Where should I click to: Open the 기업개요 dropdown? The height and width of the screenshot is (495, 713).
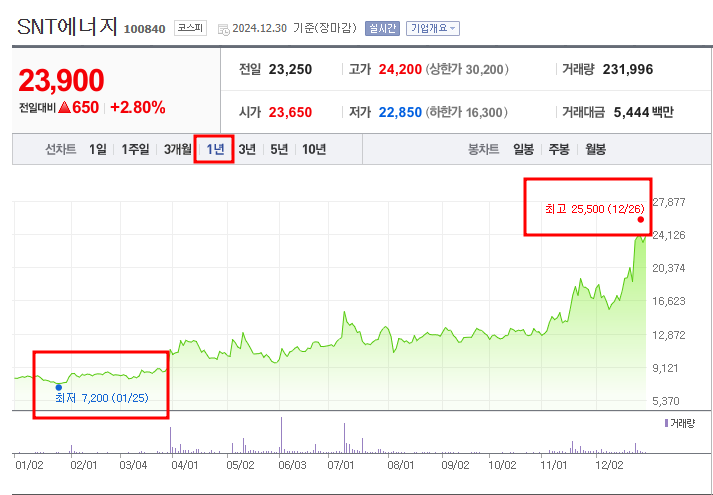(x=432, y=28)
